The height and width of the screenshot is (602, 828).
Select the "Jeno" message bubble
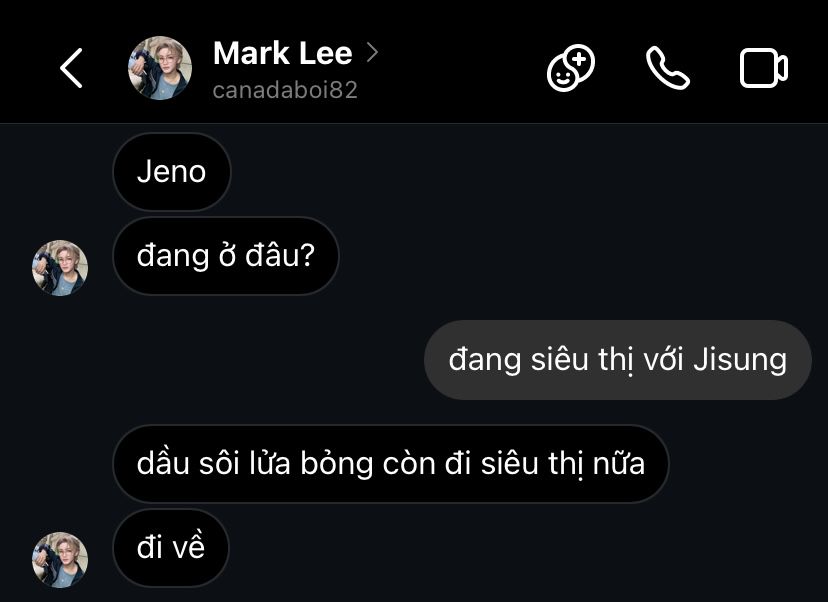[x=172, y=172]
